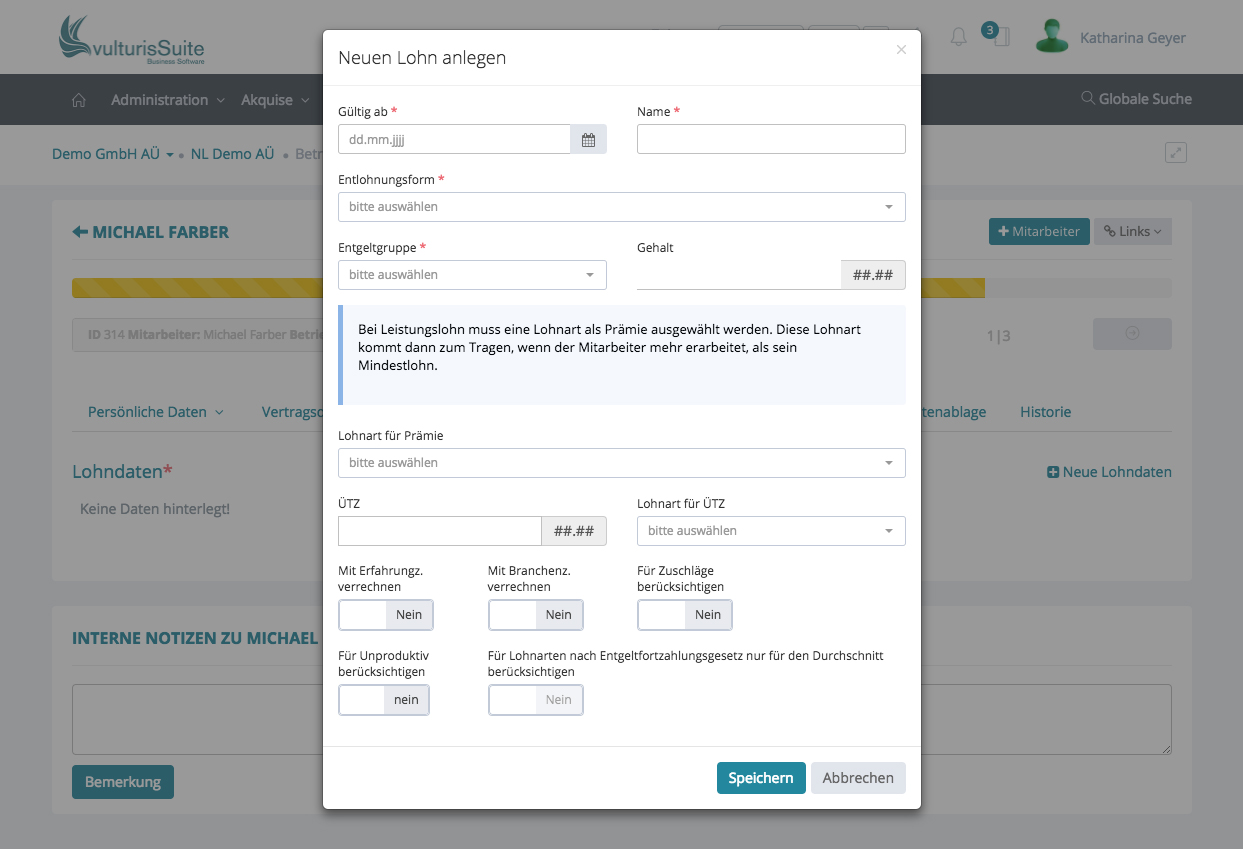Toggle Für Unproduktiv berücksichtigen switch
Screen dimensions: 1243x849
384,700
